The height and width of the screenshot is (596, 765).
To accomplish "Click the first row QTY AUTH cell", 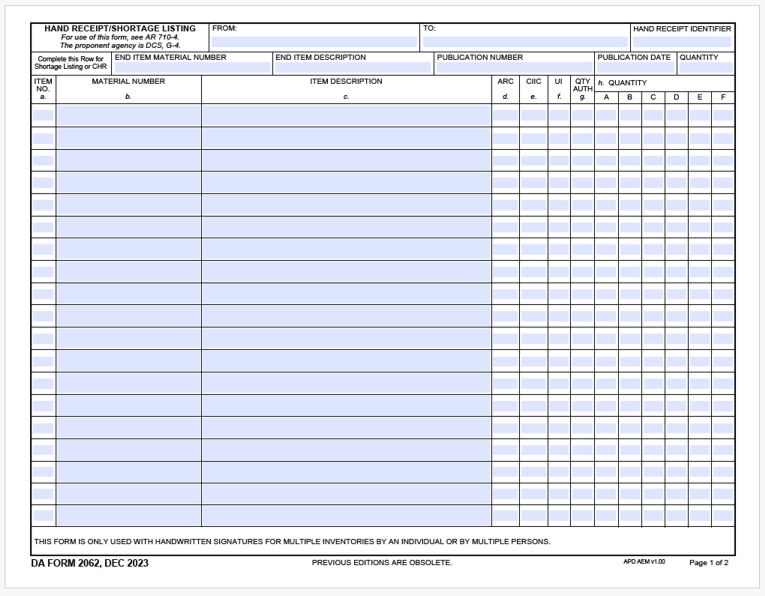I will tap(582, 115).
